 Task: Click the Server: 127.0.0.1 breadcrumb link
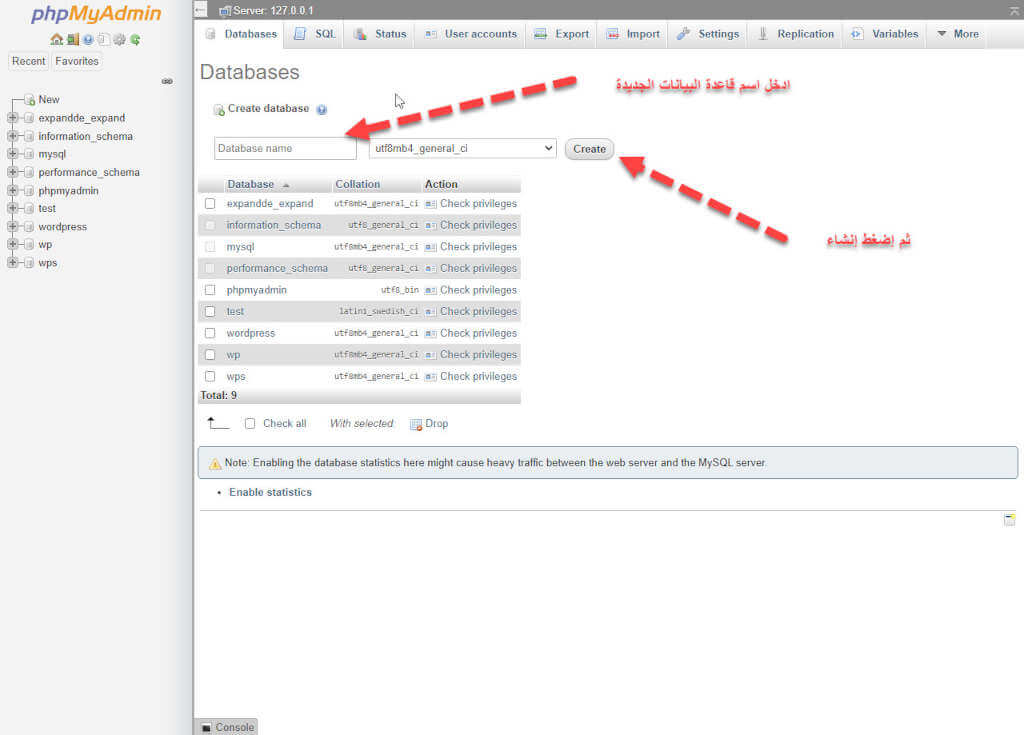click(x=273, y=10)
